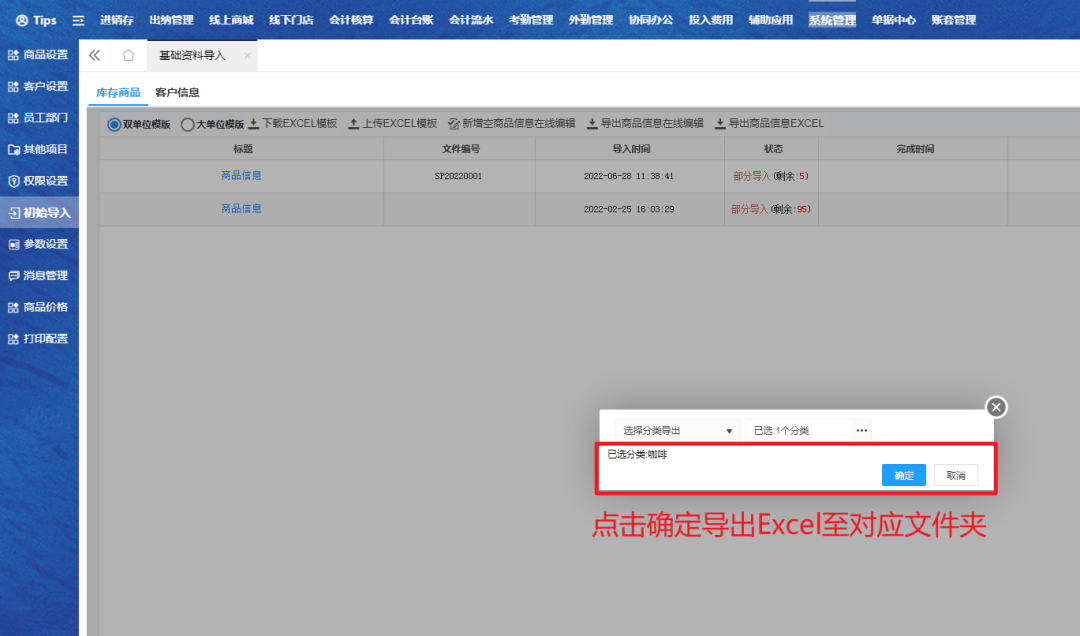Click the hamburger menu icon beside Tips

pyautogui.click(x=78, y=20)
